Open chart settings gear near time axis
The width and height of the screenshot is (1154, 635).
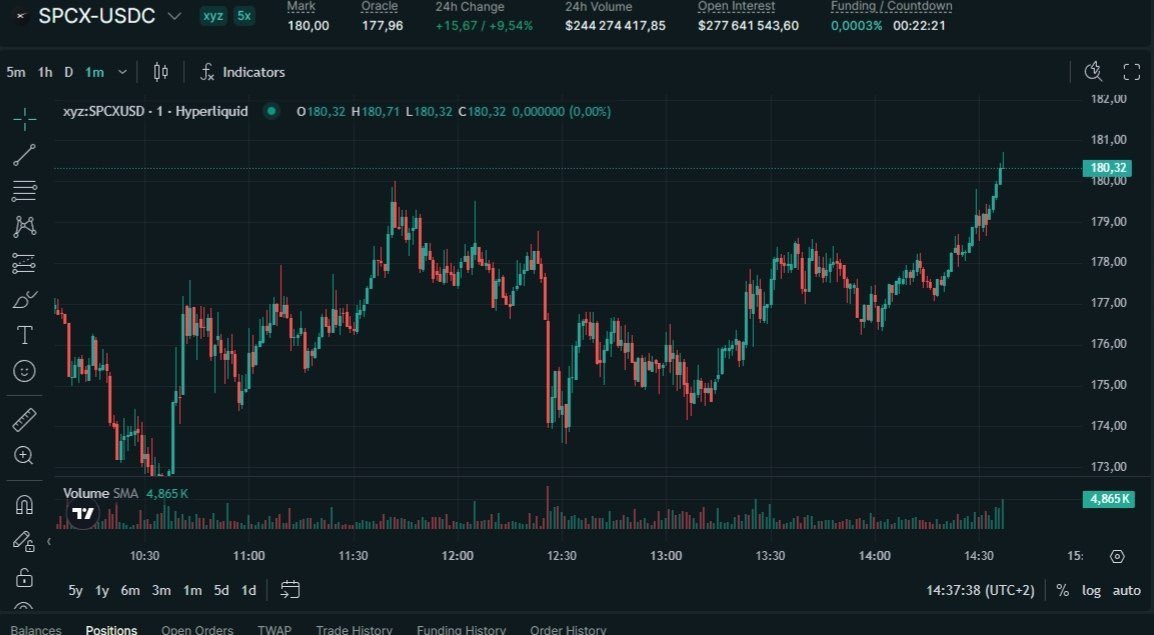pyautogui.click(x=1117, y=556)
